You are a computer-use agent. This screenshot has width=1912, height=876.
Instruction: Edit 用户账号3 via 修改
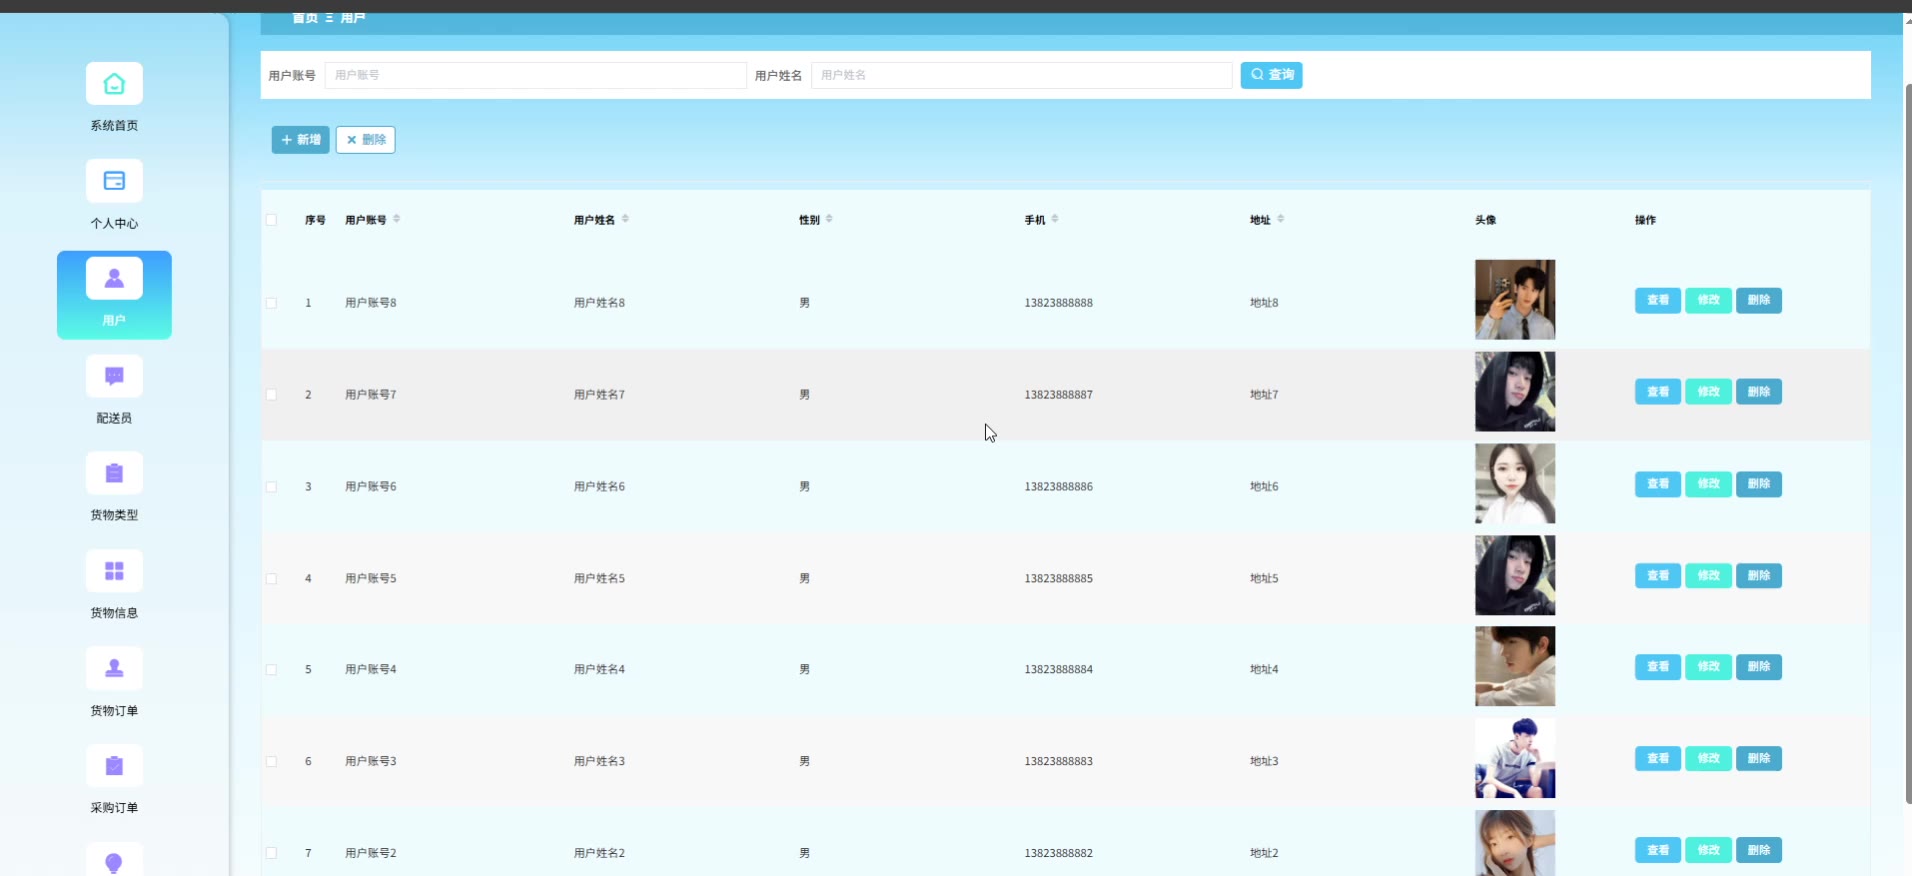point(1708,759)
